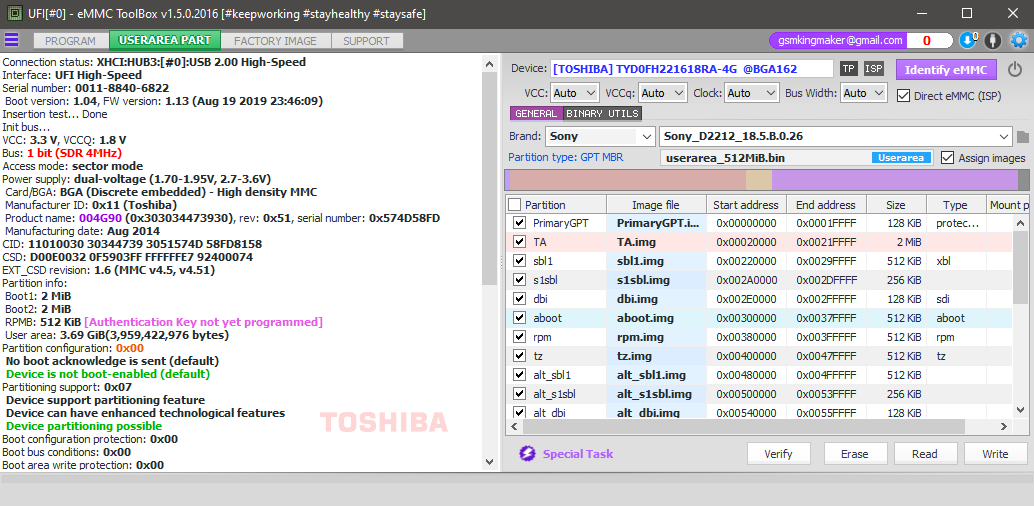Click the red credit counter showing 0
The width and height of the screenshot is (1034, 506).
pyautogui.click(x=927, y=40)
